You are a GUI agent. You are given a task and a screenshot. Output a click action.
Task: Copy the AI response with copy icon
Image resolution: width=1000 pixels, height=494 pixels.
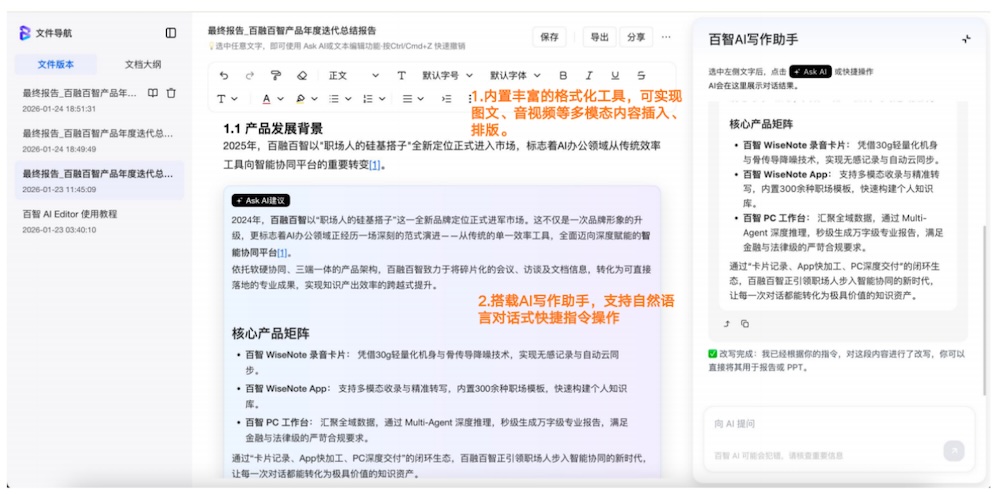pos(745,323)
